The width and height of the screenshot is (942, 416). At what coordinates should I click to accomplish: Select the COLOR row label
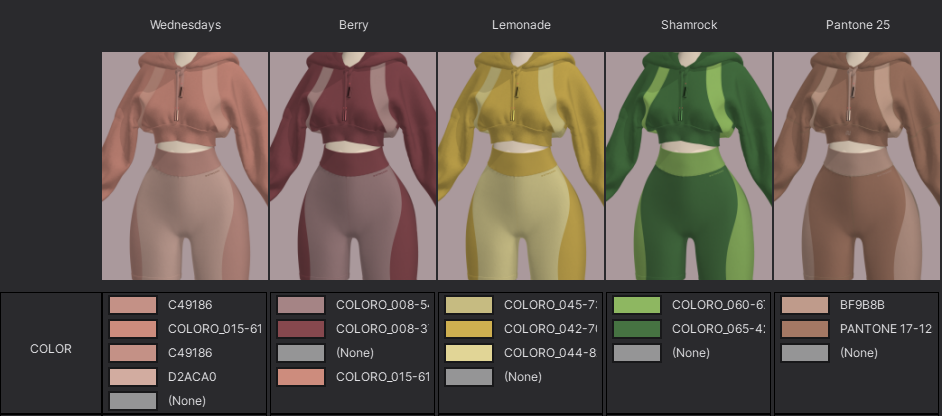point(50,350)
